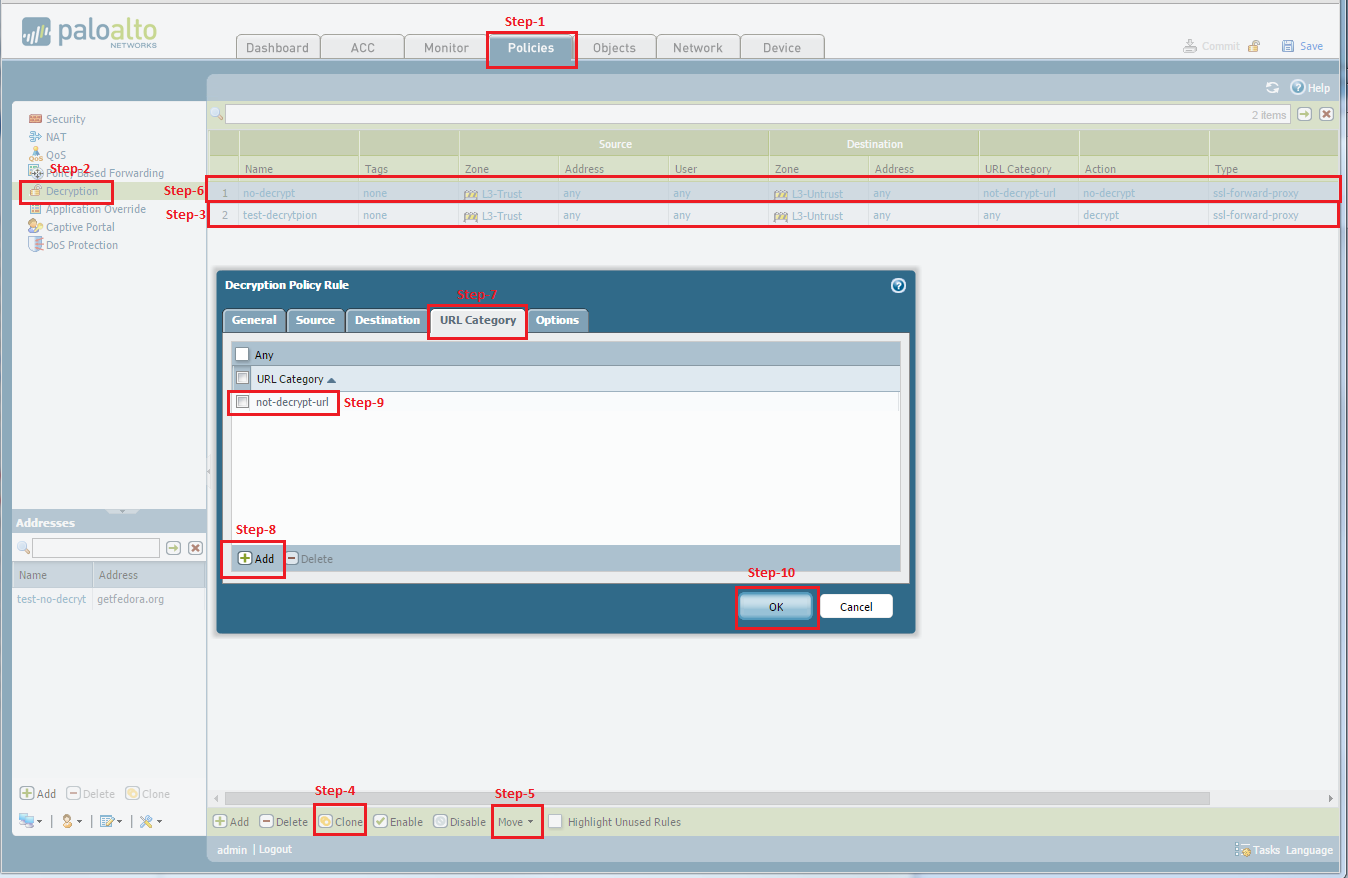This screenshot has height=878, width=1348.
Task: Save the configuration using Save
Action: point(1302,46)
